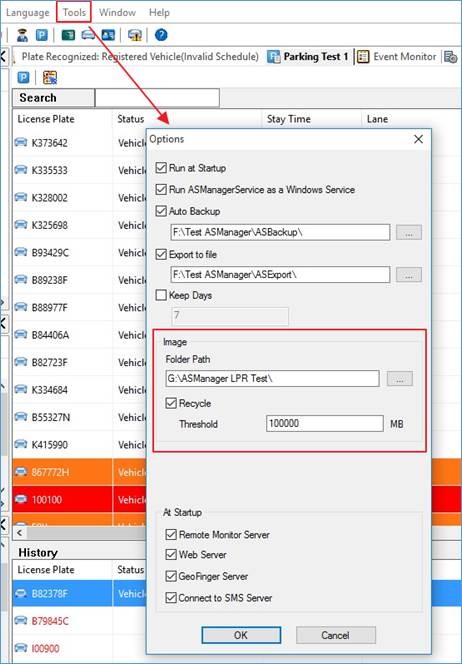This screenshot has width=462, height=664.
Task: Click the Export path text field
Action: pos(280,275)
